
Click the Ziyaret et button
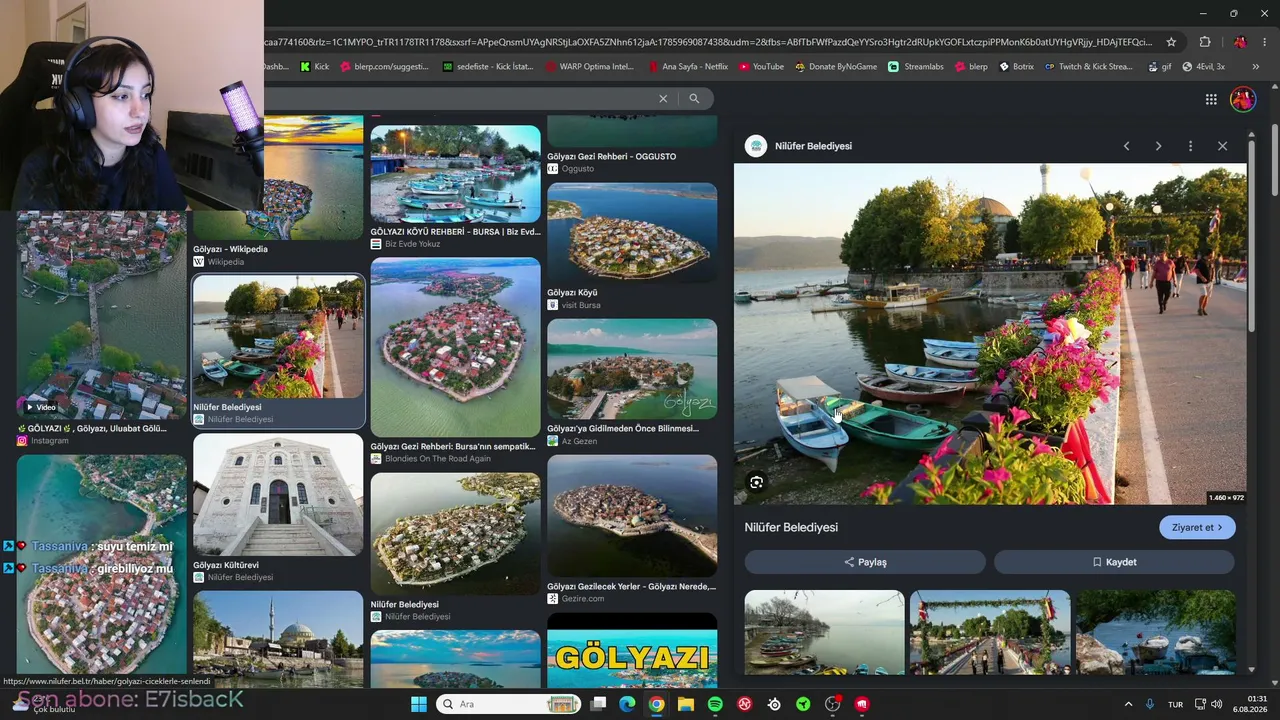click(x=1197, y=527)
